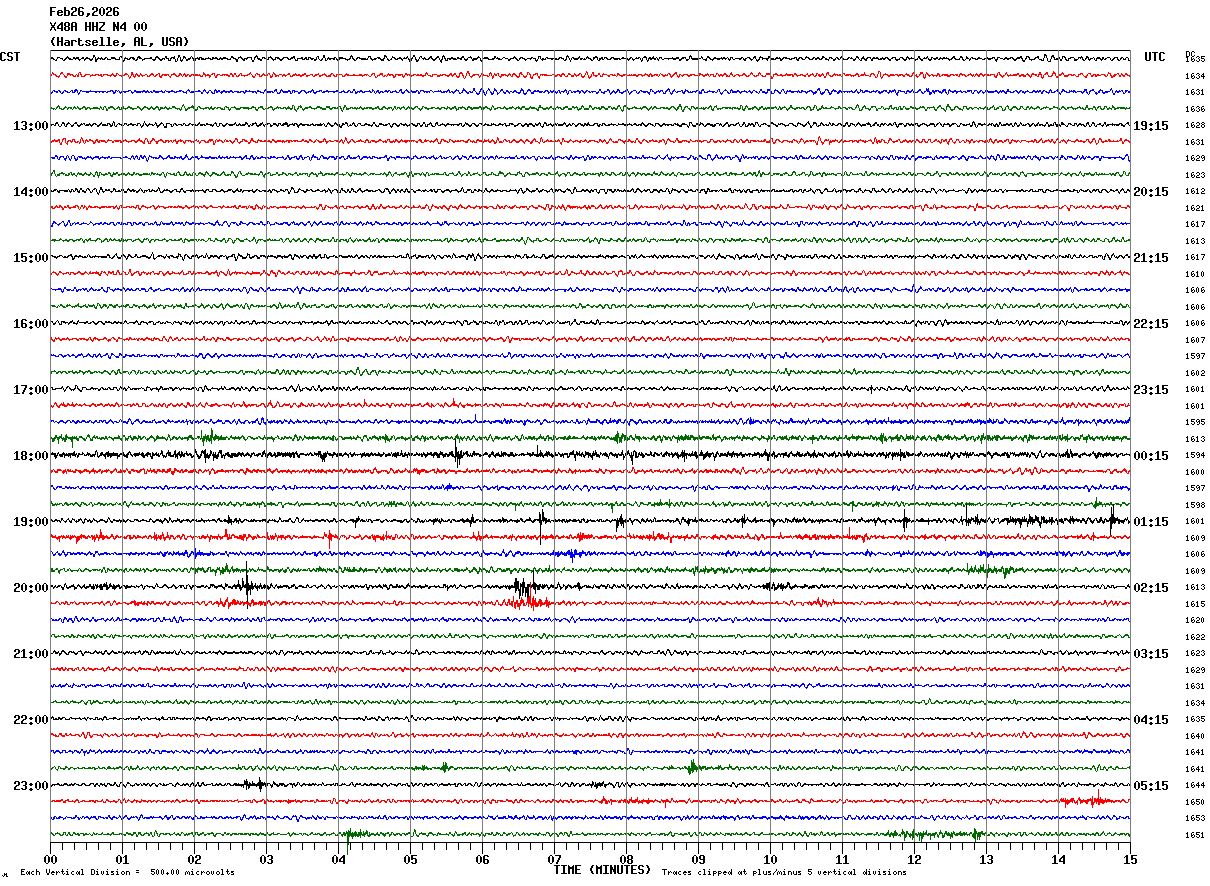Screen dimensions: 1210x886
Task: Click the DC offset value 1612
Action: point(1194,192)
